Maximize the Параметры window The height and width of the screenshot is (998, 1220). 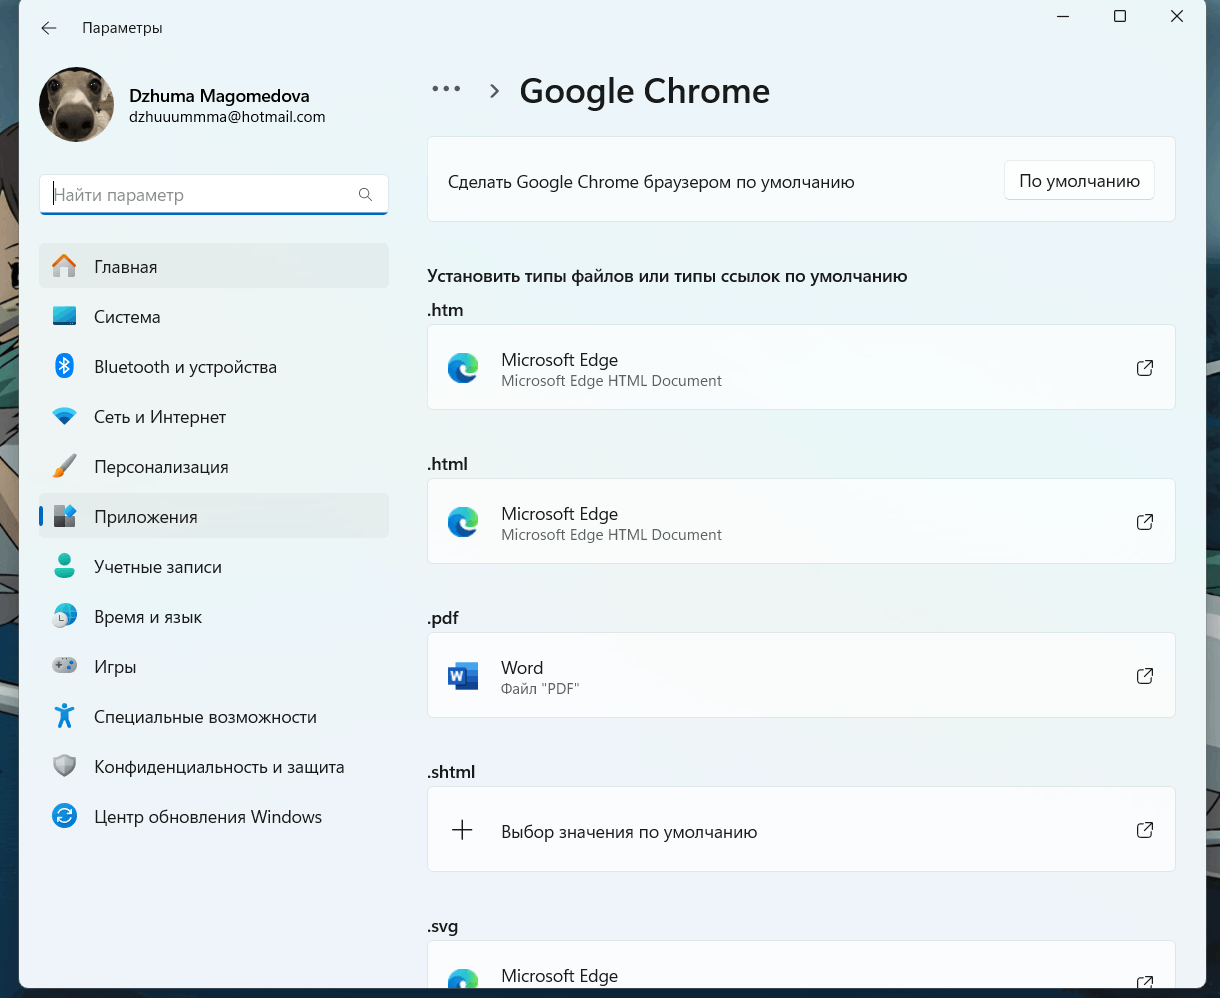pyautogui.click(x=1120, y=16)
